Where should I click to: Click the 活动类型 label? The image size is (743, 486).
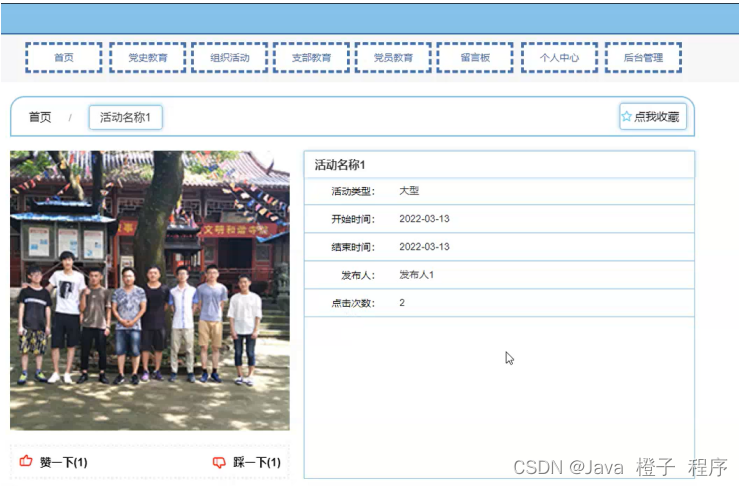tap(353, 191)
